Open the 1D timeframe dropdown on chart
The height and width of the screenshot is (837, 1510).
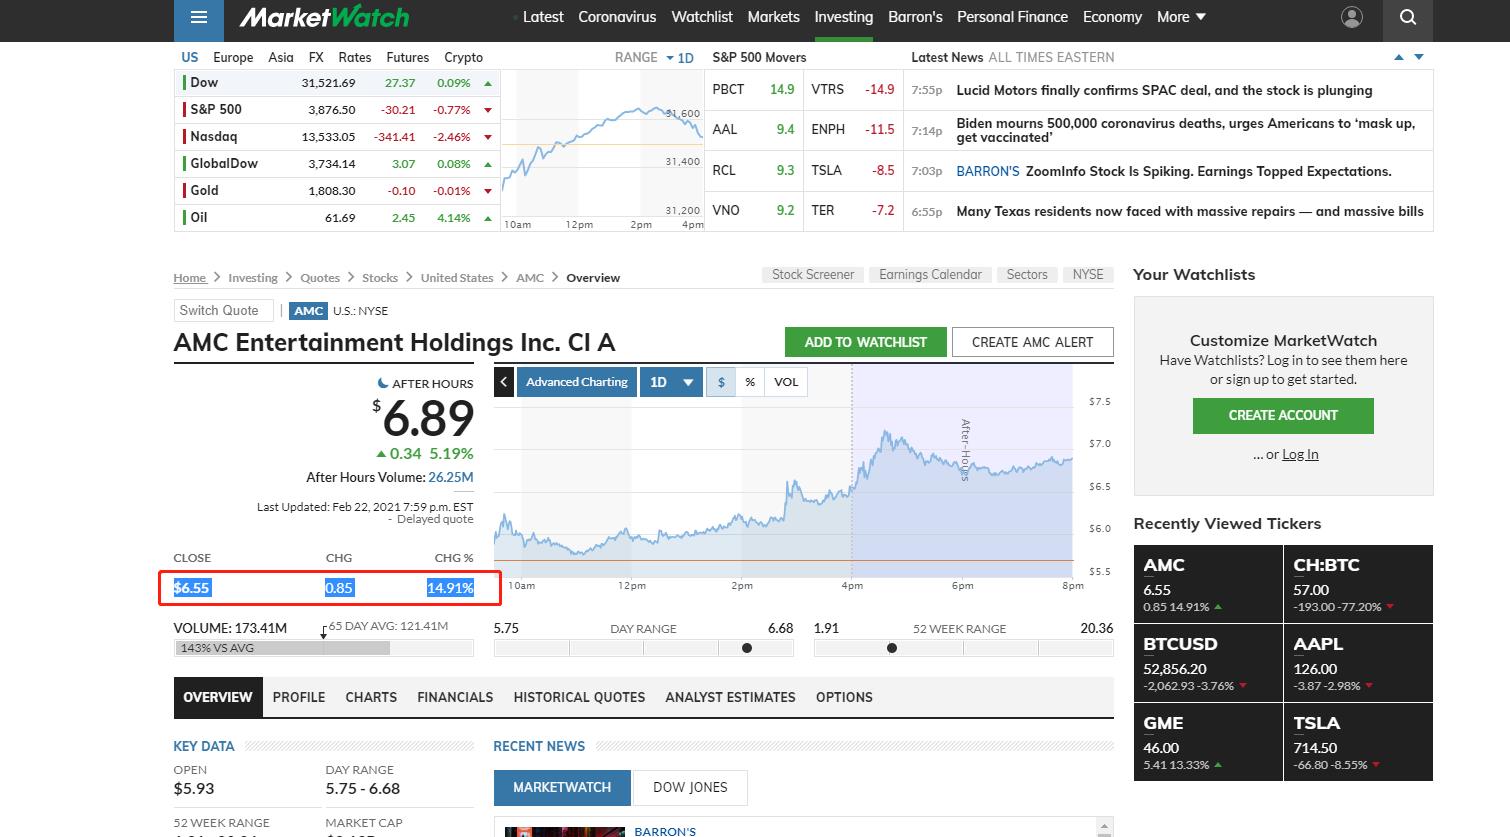click(x=671, y=381)
